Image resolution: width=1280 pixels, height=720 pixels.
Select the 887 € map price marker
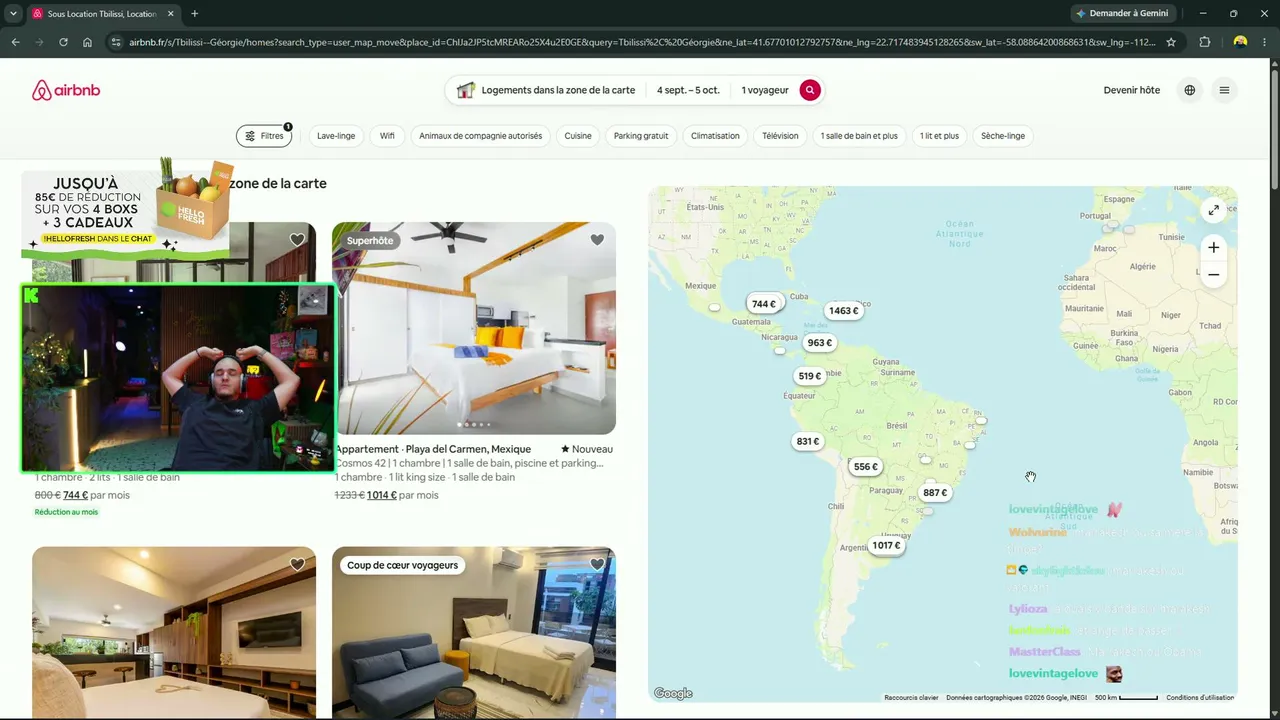(x=935, y=493)
